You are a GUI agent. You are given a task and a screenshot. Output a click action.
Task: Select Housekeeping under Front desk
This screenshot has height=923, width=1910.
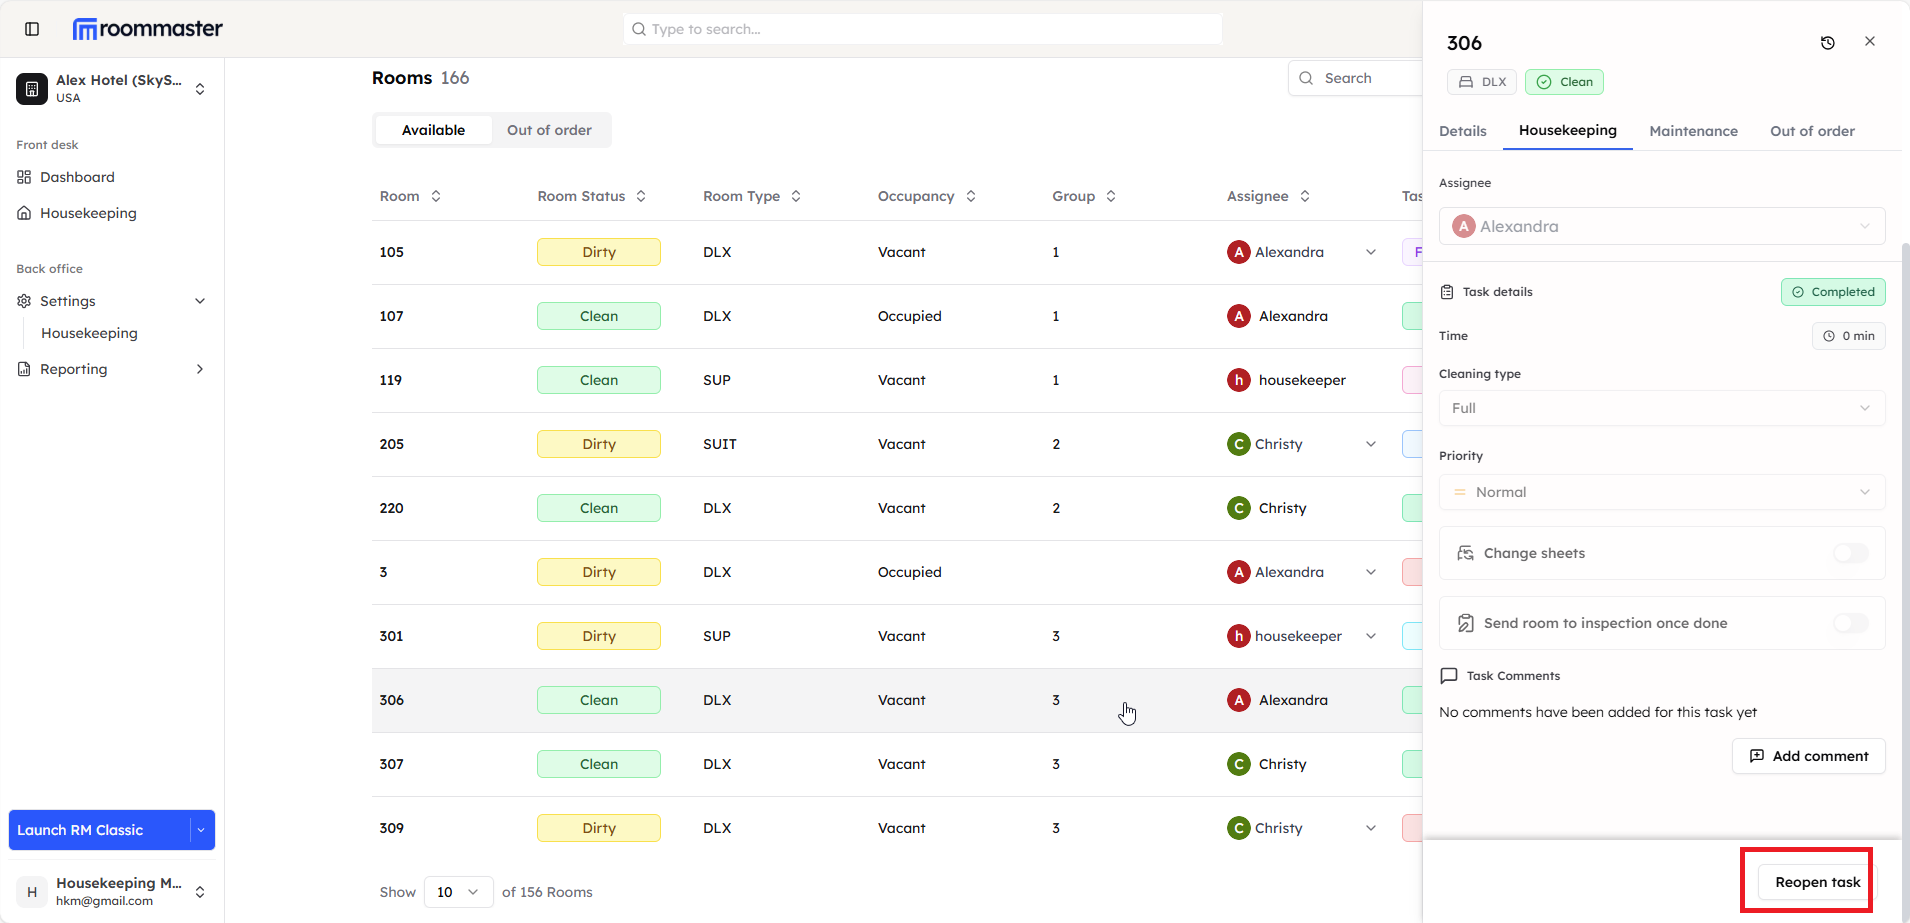click(x=87, y=213)
